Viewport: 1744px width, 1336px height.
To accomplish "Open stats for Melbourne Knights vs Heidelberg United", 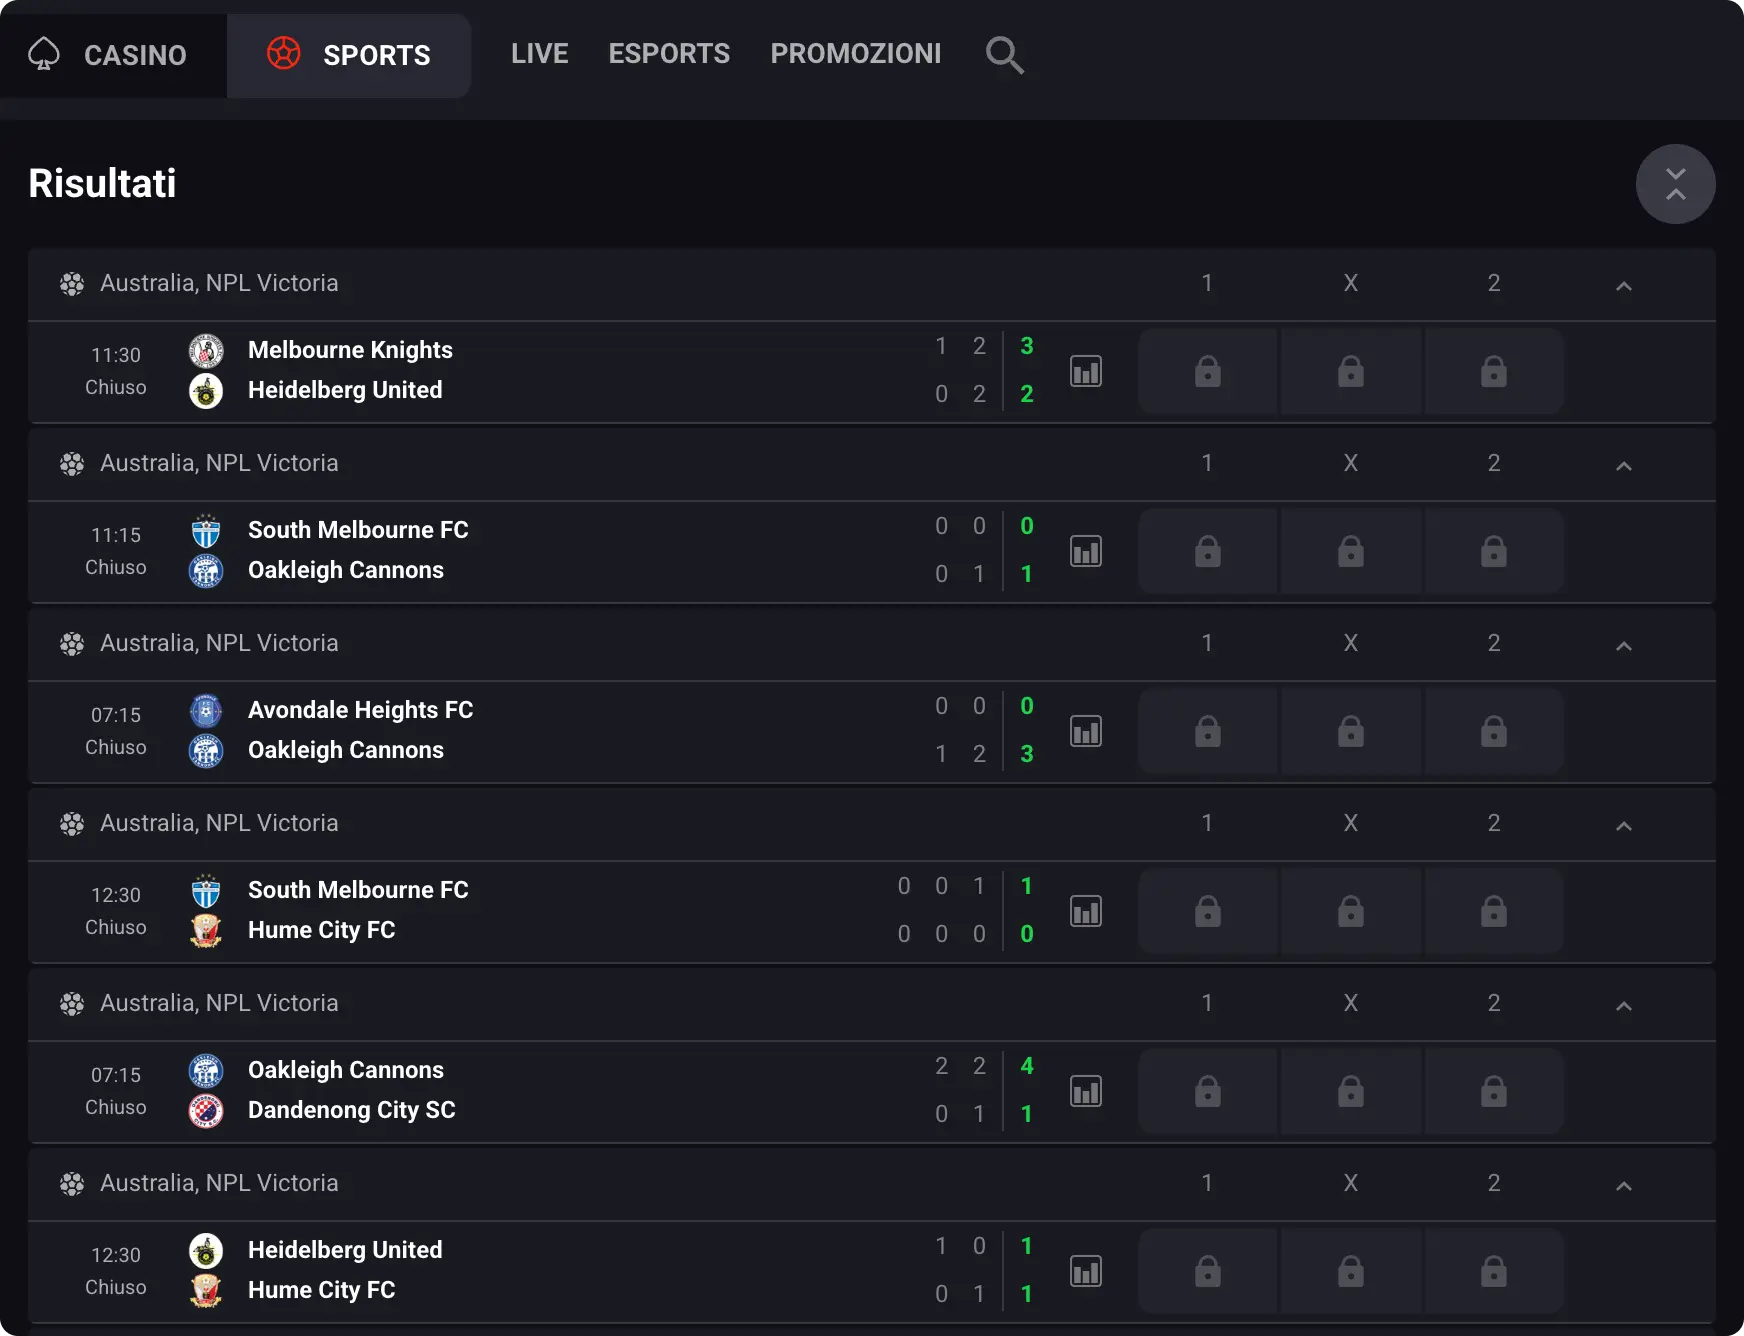I will [x=1086, y=371].
